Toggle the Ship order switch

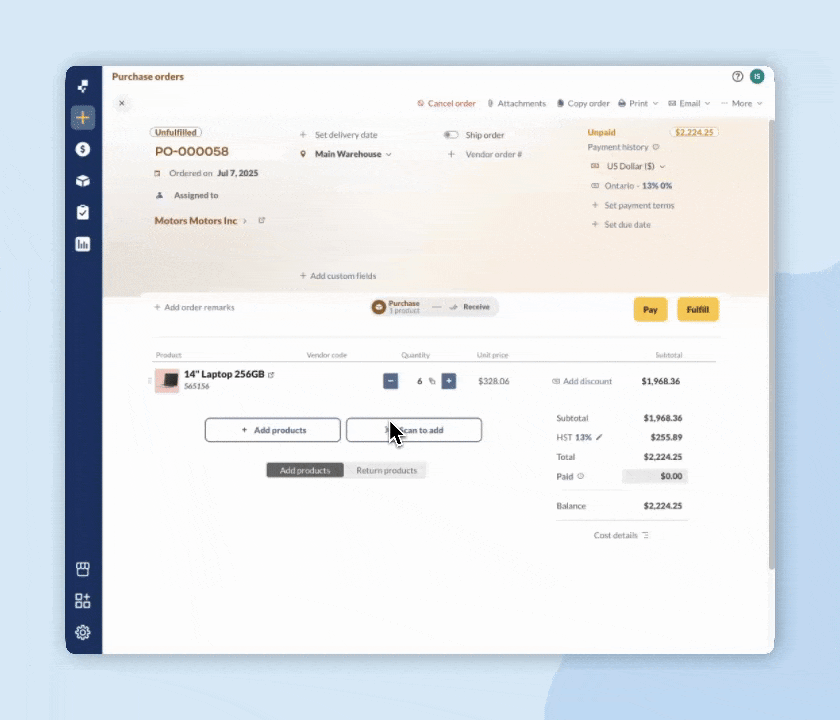pyautogui.click(x=451, y=135)
